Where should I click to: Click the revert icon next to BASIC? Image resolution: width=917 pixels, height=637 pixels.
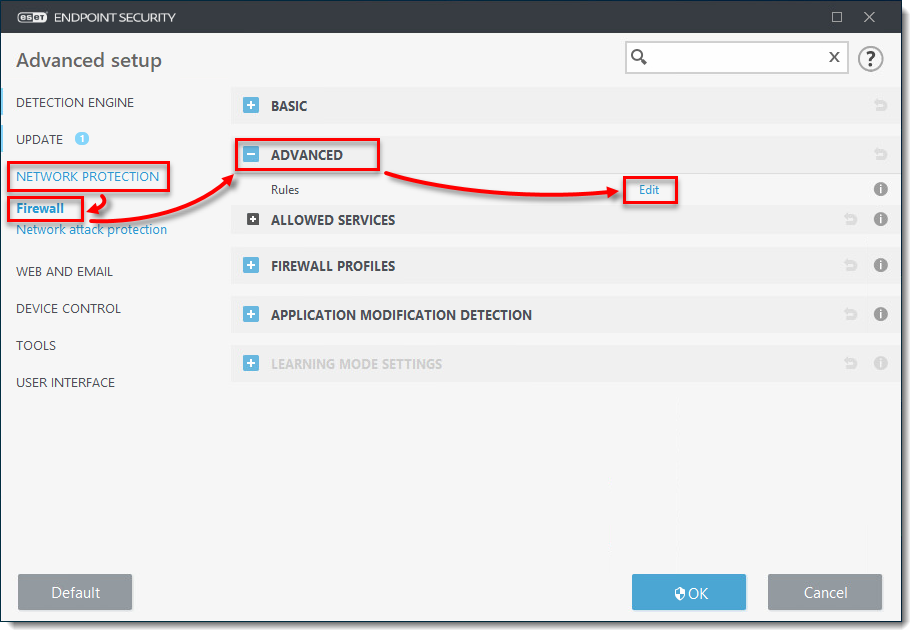(881, 105)
